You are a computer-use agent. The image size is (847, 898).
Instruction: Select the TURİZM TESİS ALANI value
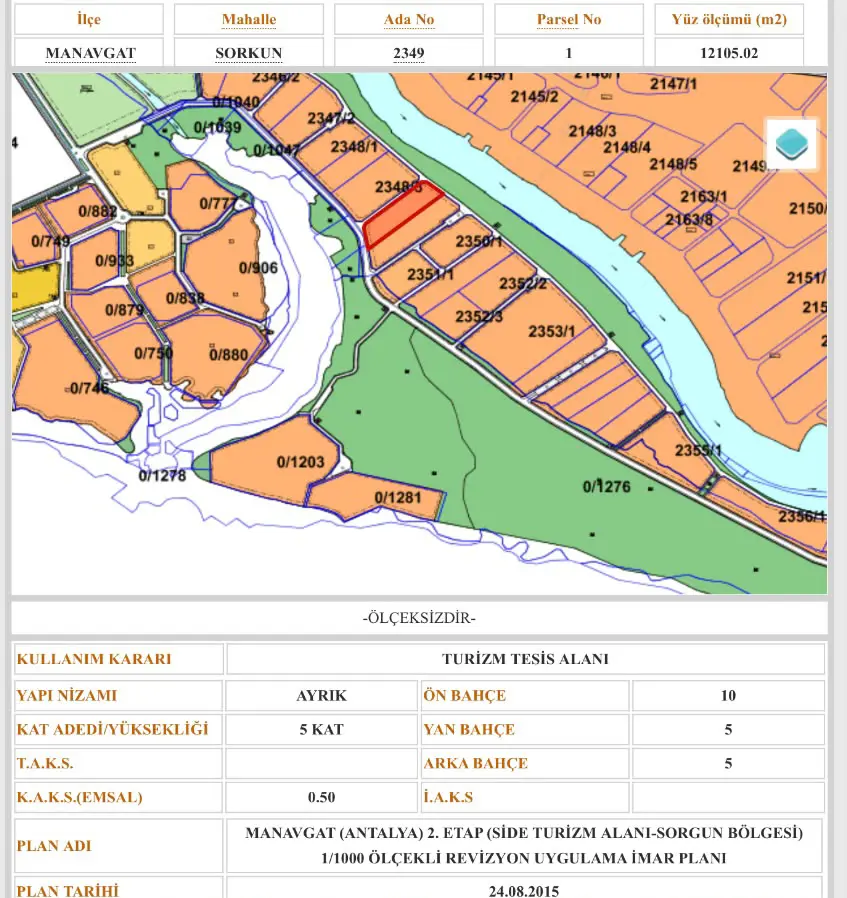tap(525, 659)
